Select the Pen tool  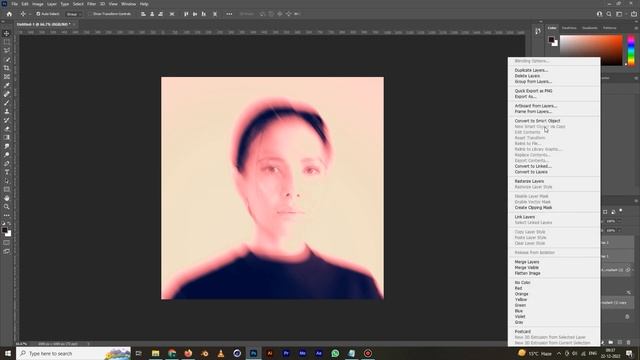click(x=7, y=163)
